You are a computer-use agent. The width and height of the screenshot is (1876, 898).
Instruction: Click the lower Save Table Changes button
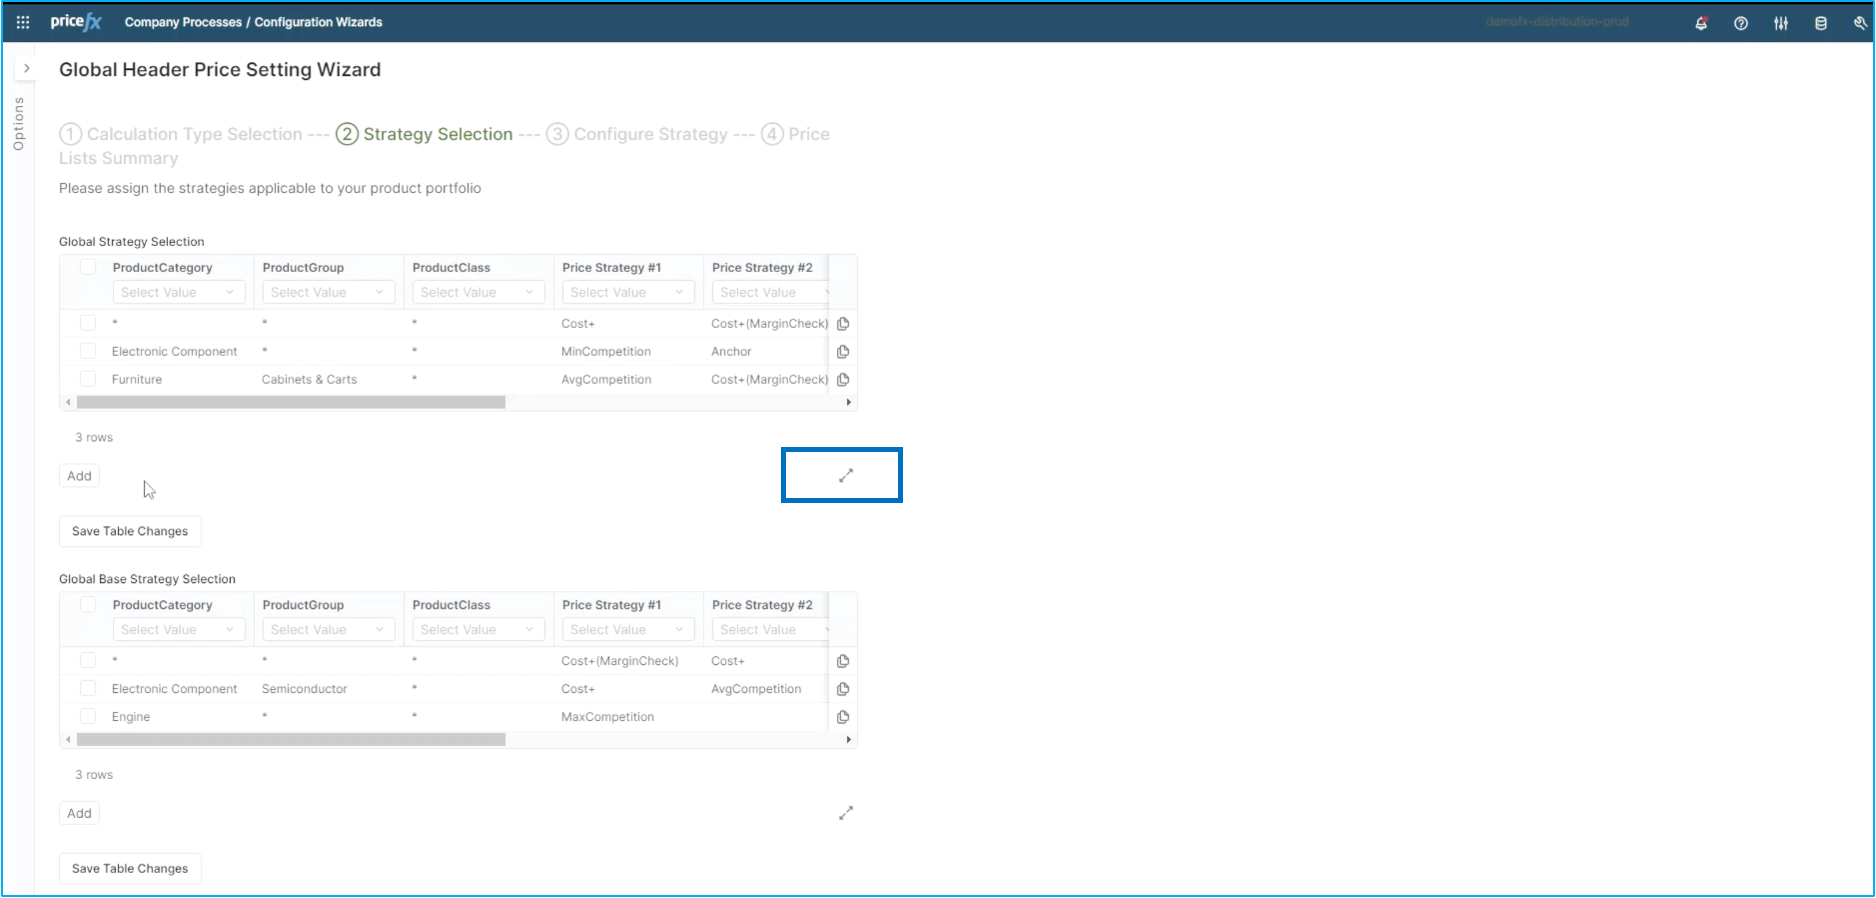[x=130, y=868]
